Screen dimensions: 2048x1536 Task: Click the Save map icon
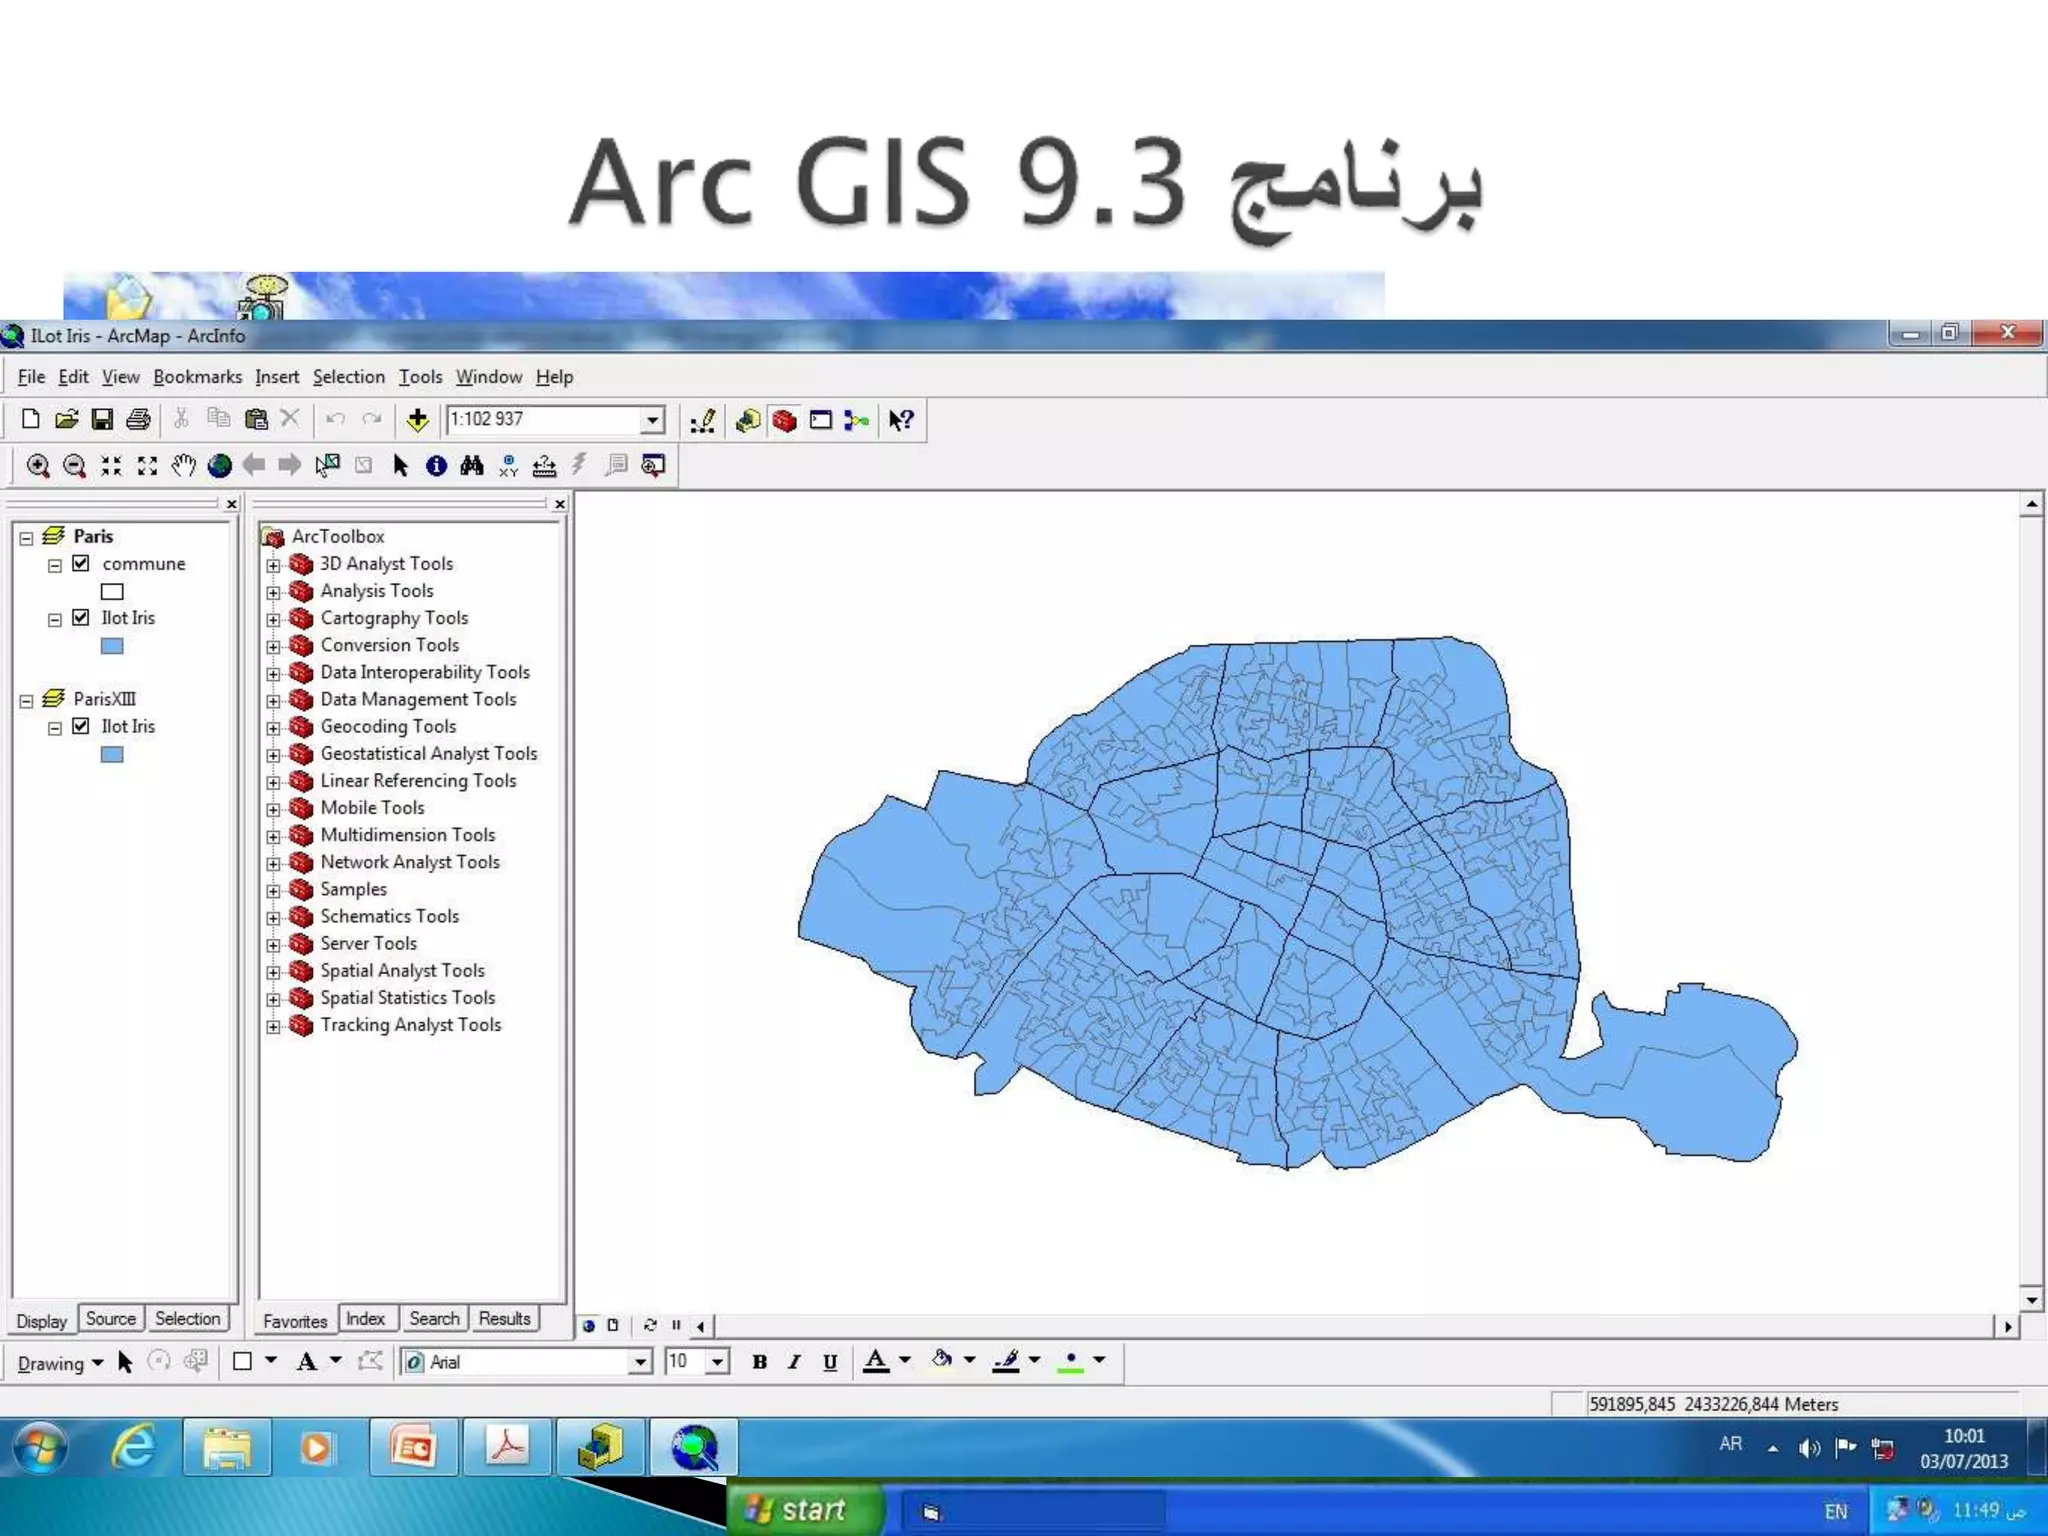coord(102,420)
